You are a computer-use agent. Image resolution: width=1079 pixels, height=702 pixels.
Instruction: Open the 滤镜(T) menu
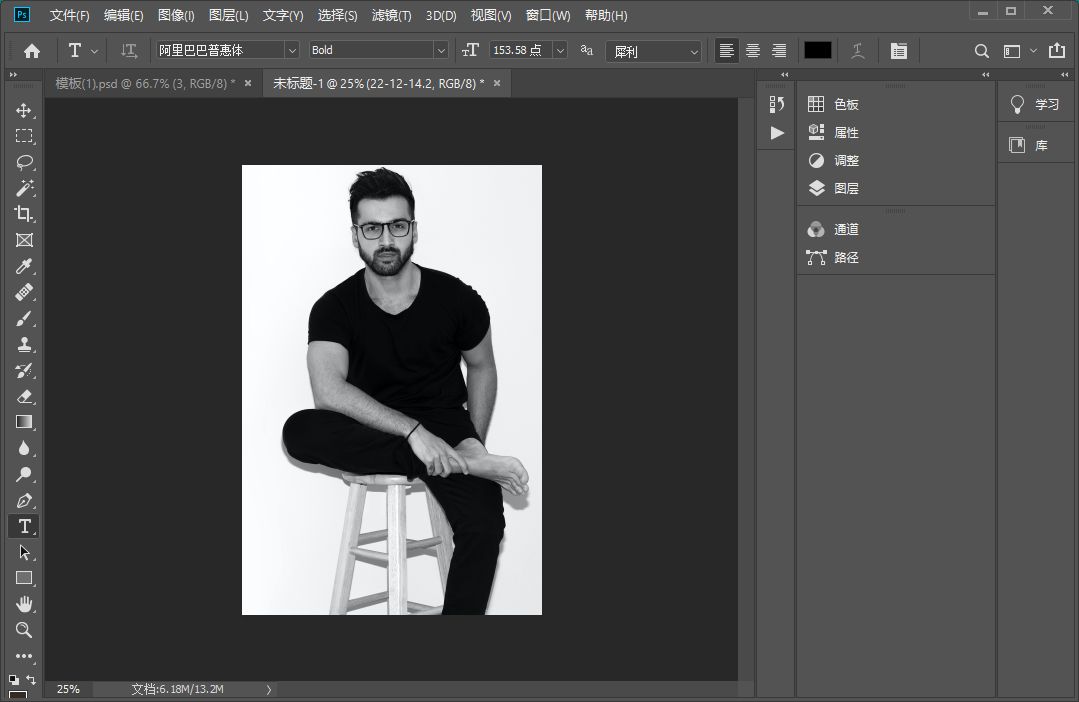(x=392, y=15)
